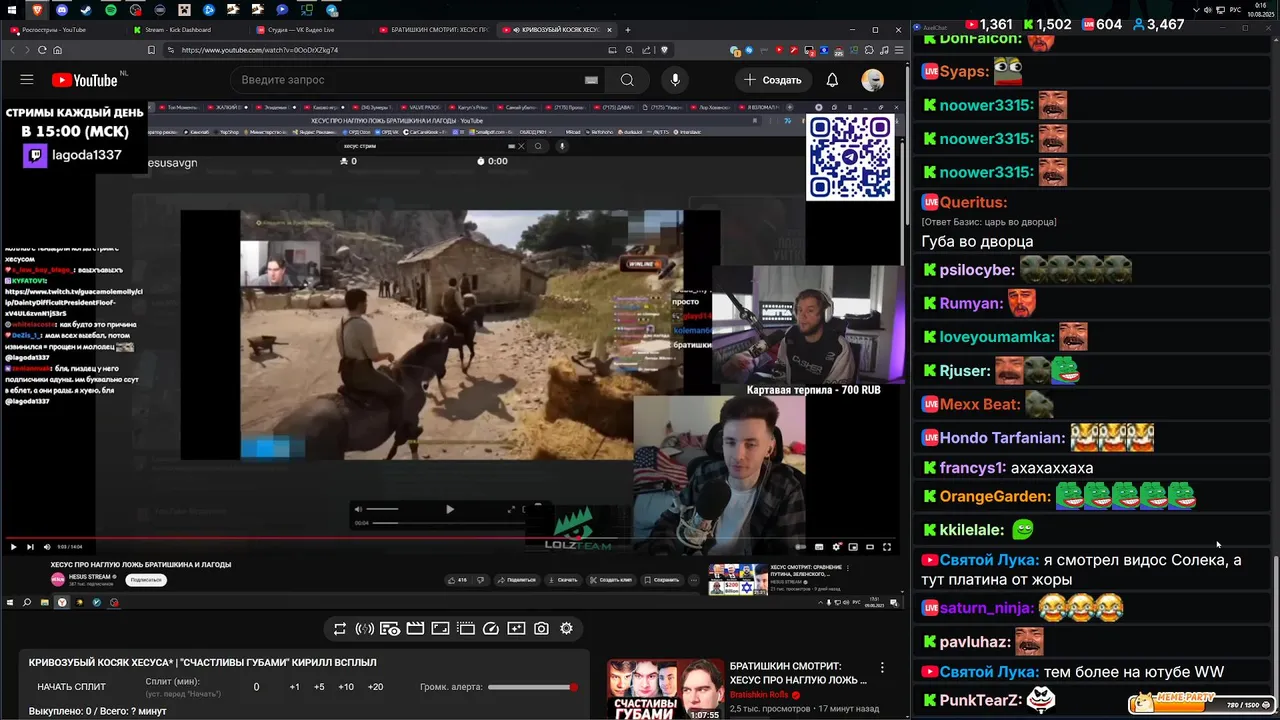Adjust the Громк. алерта volume slider
Image resolution: width=1280 pixels, height=720 pixels.
tap(531, 687)
